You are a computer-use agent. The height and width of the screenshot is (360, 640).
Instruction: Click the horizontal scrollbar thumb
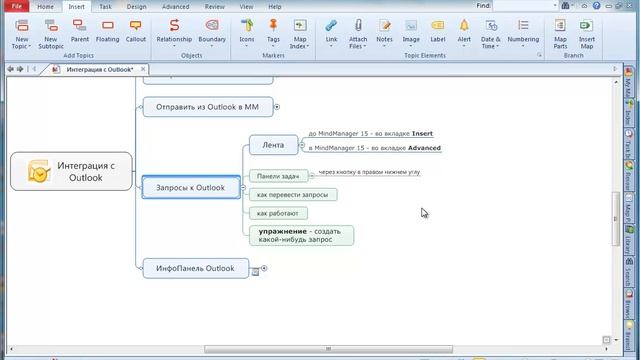click(328, 349)
